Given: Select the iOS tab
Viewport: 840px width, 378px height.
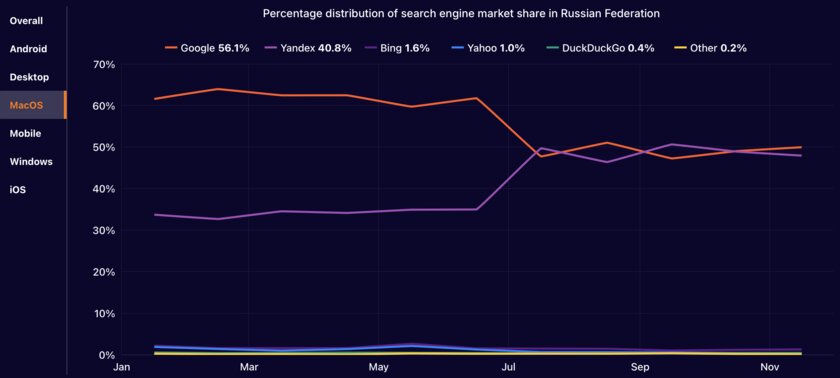Looking at the screenshot, I should [18, 190].
